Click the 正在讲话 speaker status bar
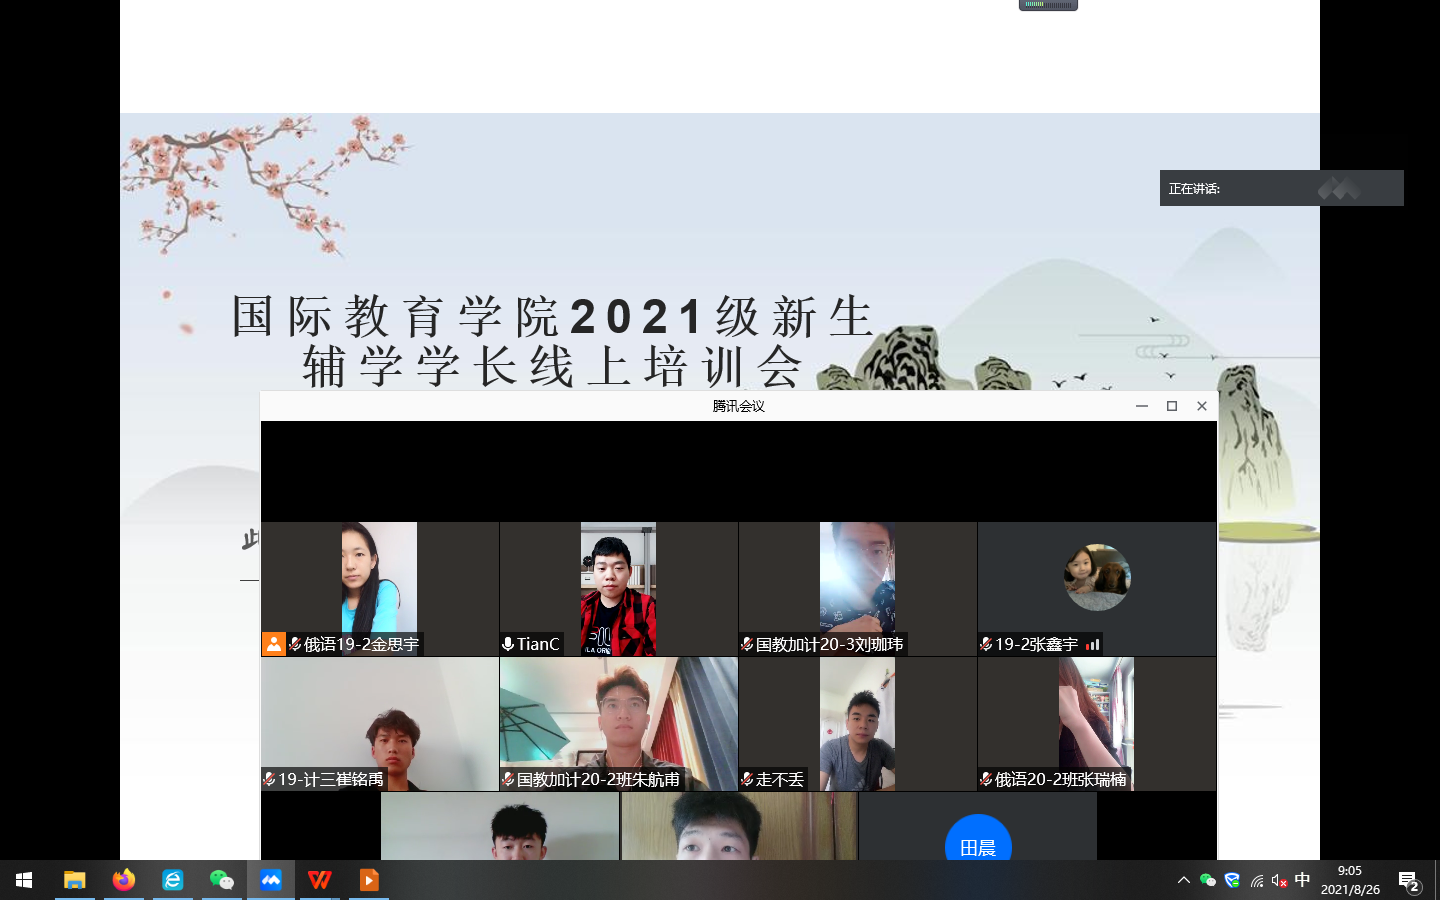This screenshot has width=1440, height=900. click(x=1281, y=188)
